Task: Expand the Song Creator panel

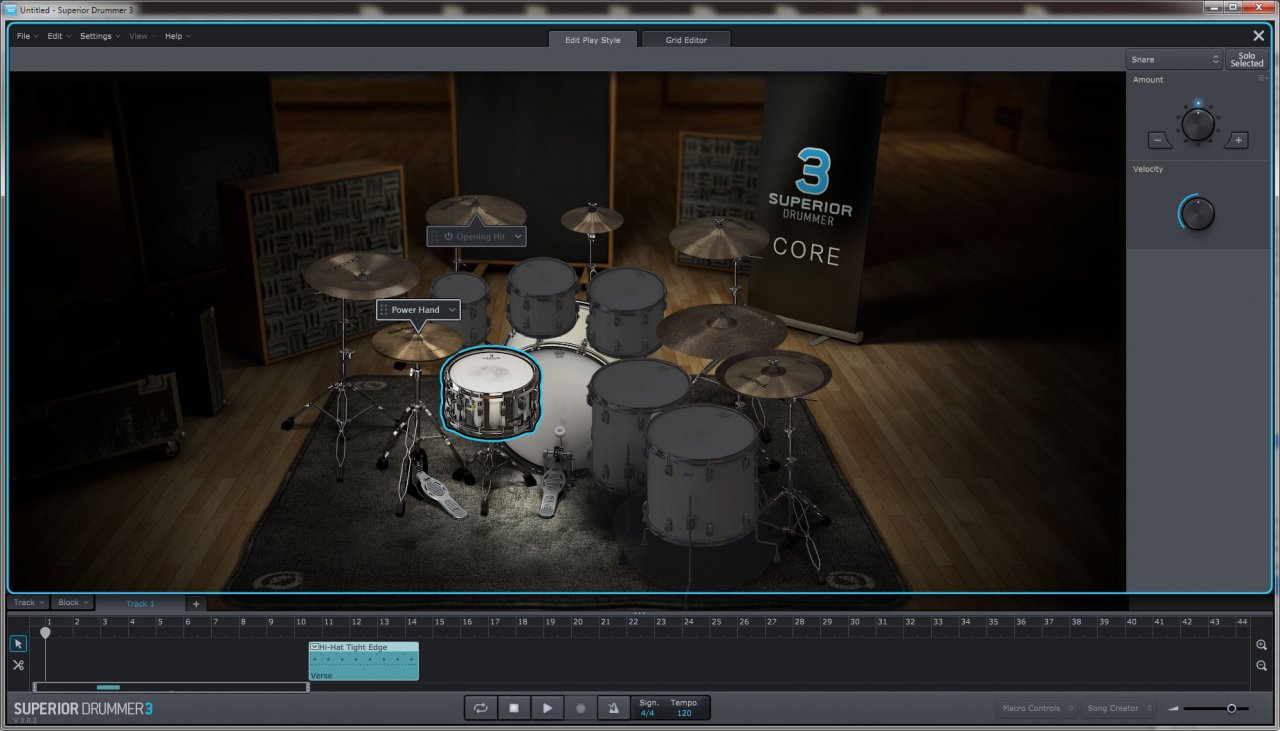Action: (1118, 708)
